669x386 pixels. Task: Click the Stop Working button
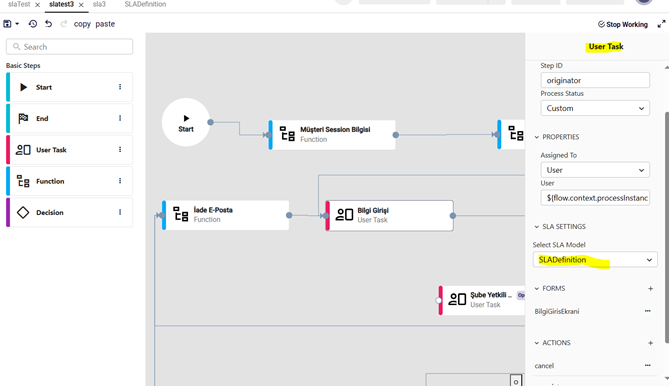(622, 24)
